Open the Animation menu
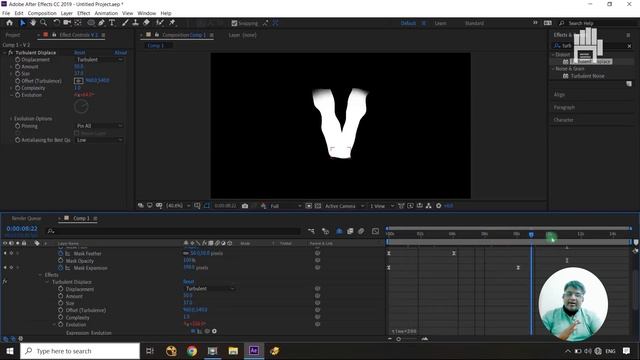Image resolution: width=640 pixels, height=360 pixels. pyautogui.click(x=106, y=13)
